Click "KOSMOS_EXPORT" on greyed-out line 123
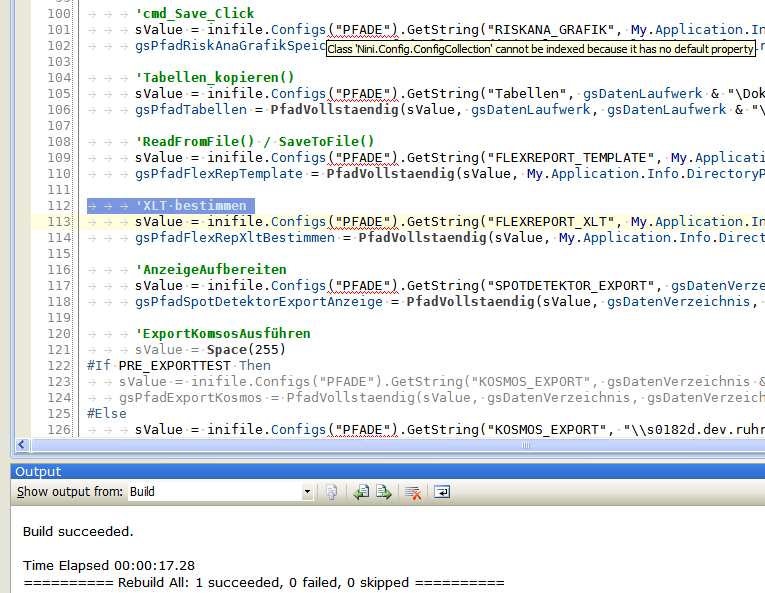 532,382
